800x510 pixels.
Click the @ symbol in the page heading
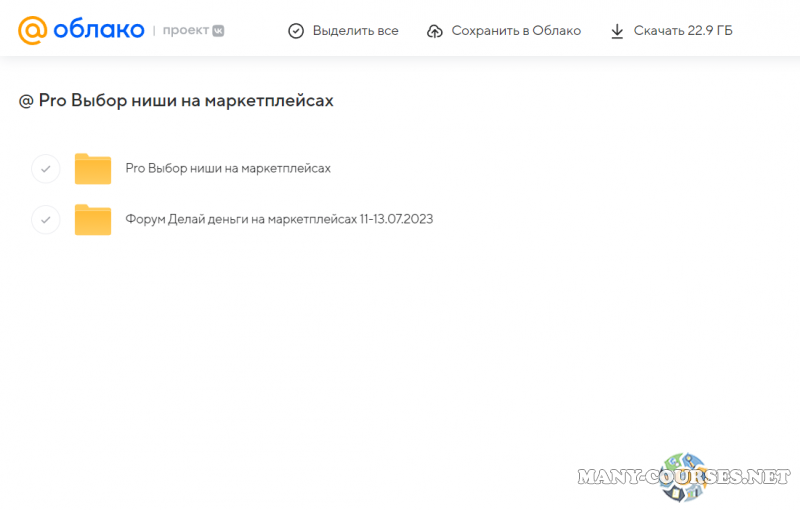tap(26, 101)
